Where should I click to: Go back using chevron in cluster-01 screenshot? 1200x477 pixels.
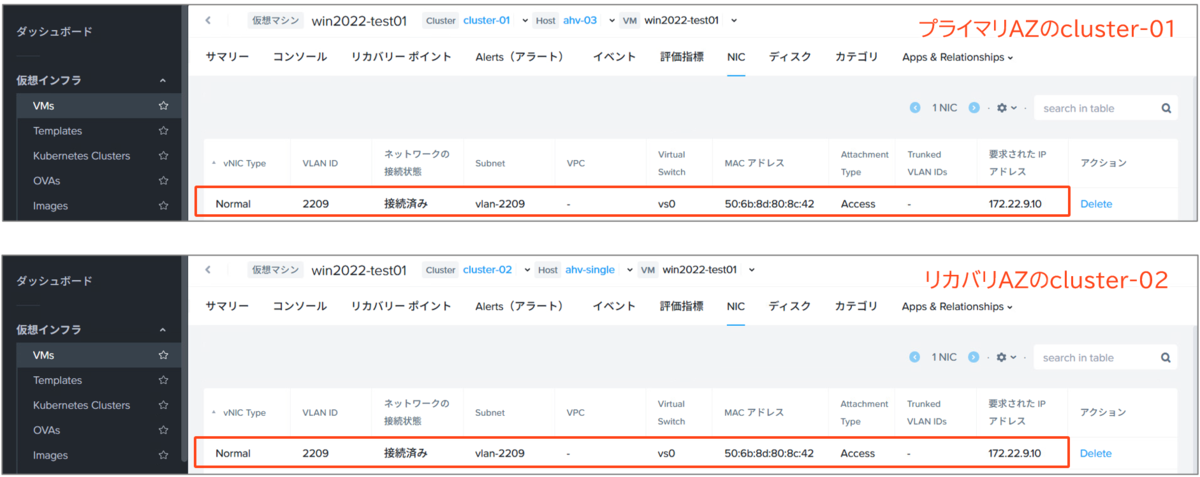[208, 20]
